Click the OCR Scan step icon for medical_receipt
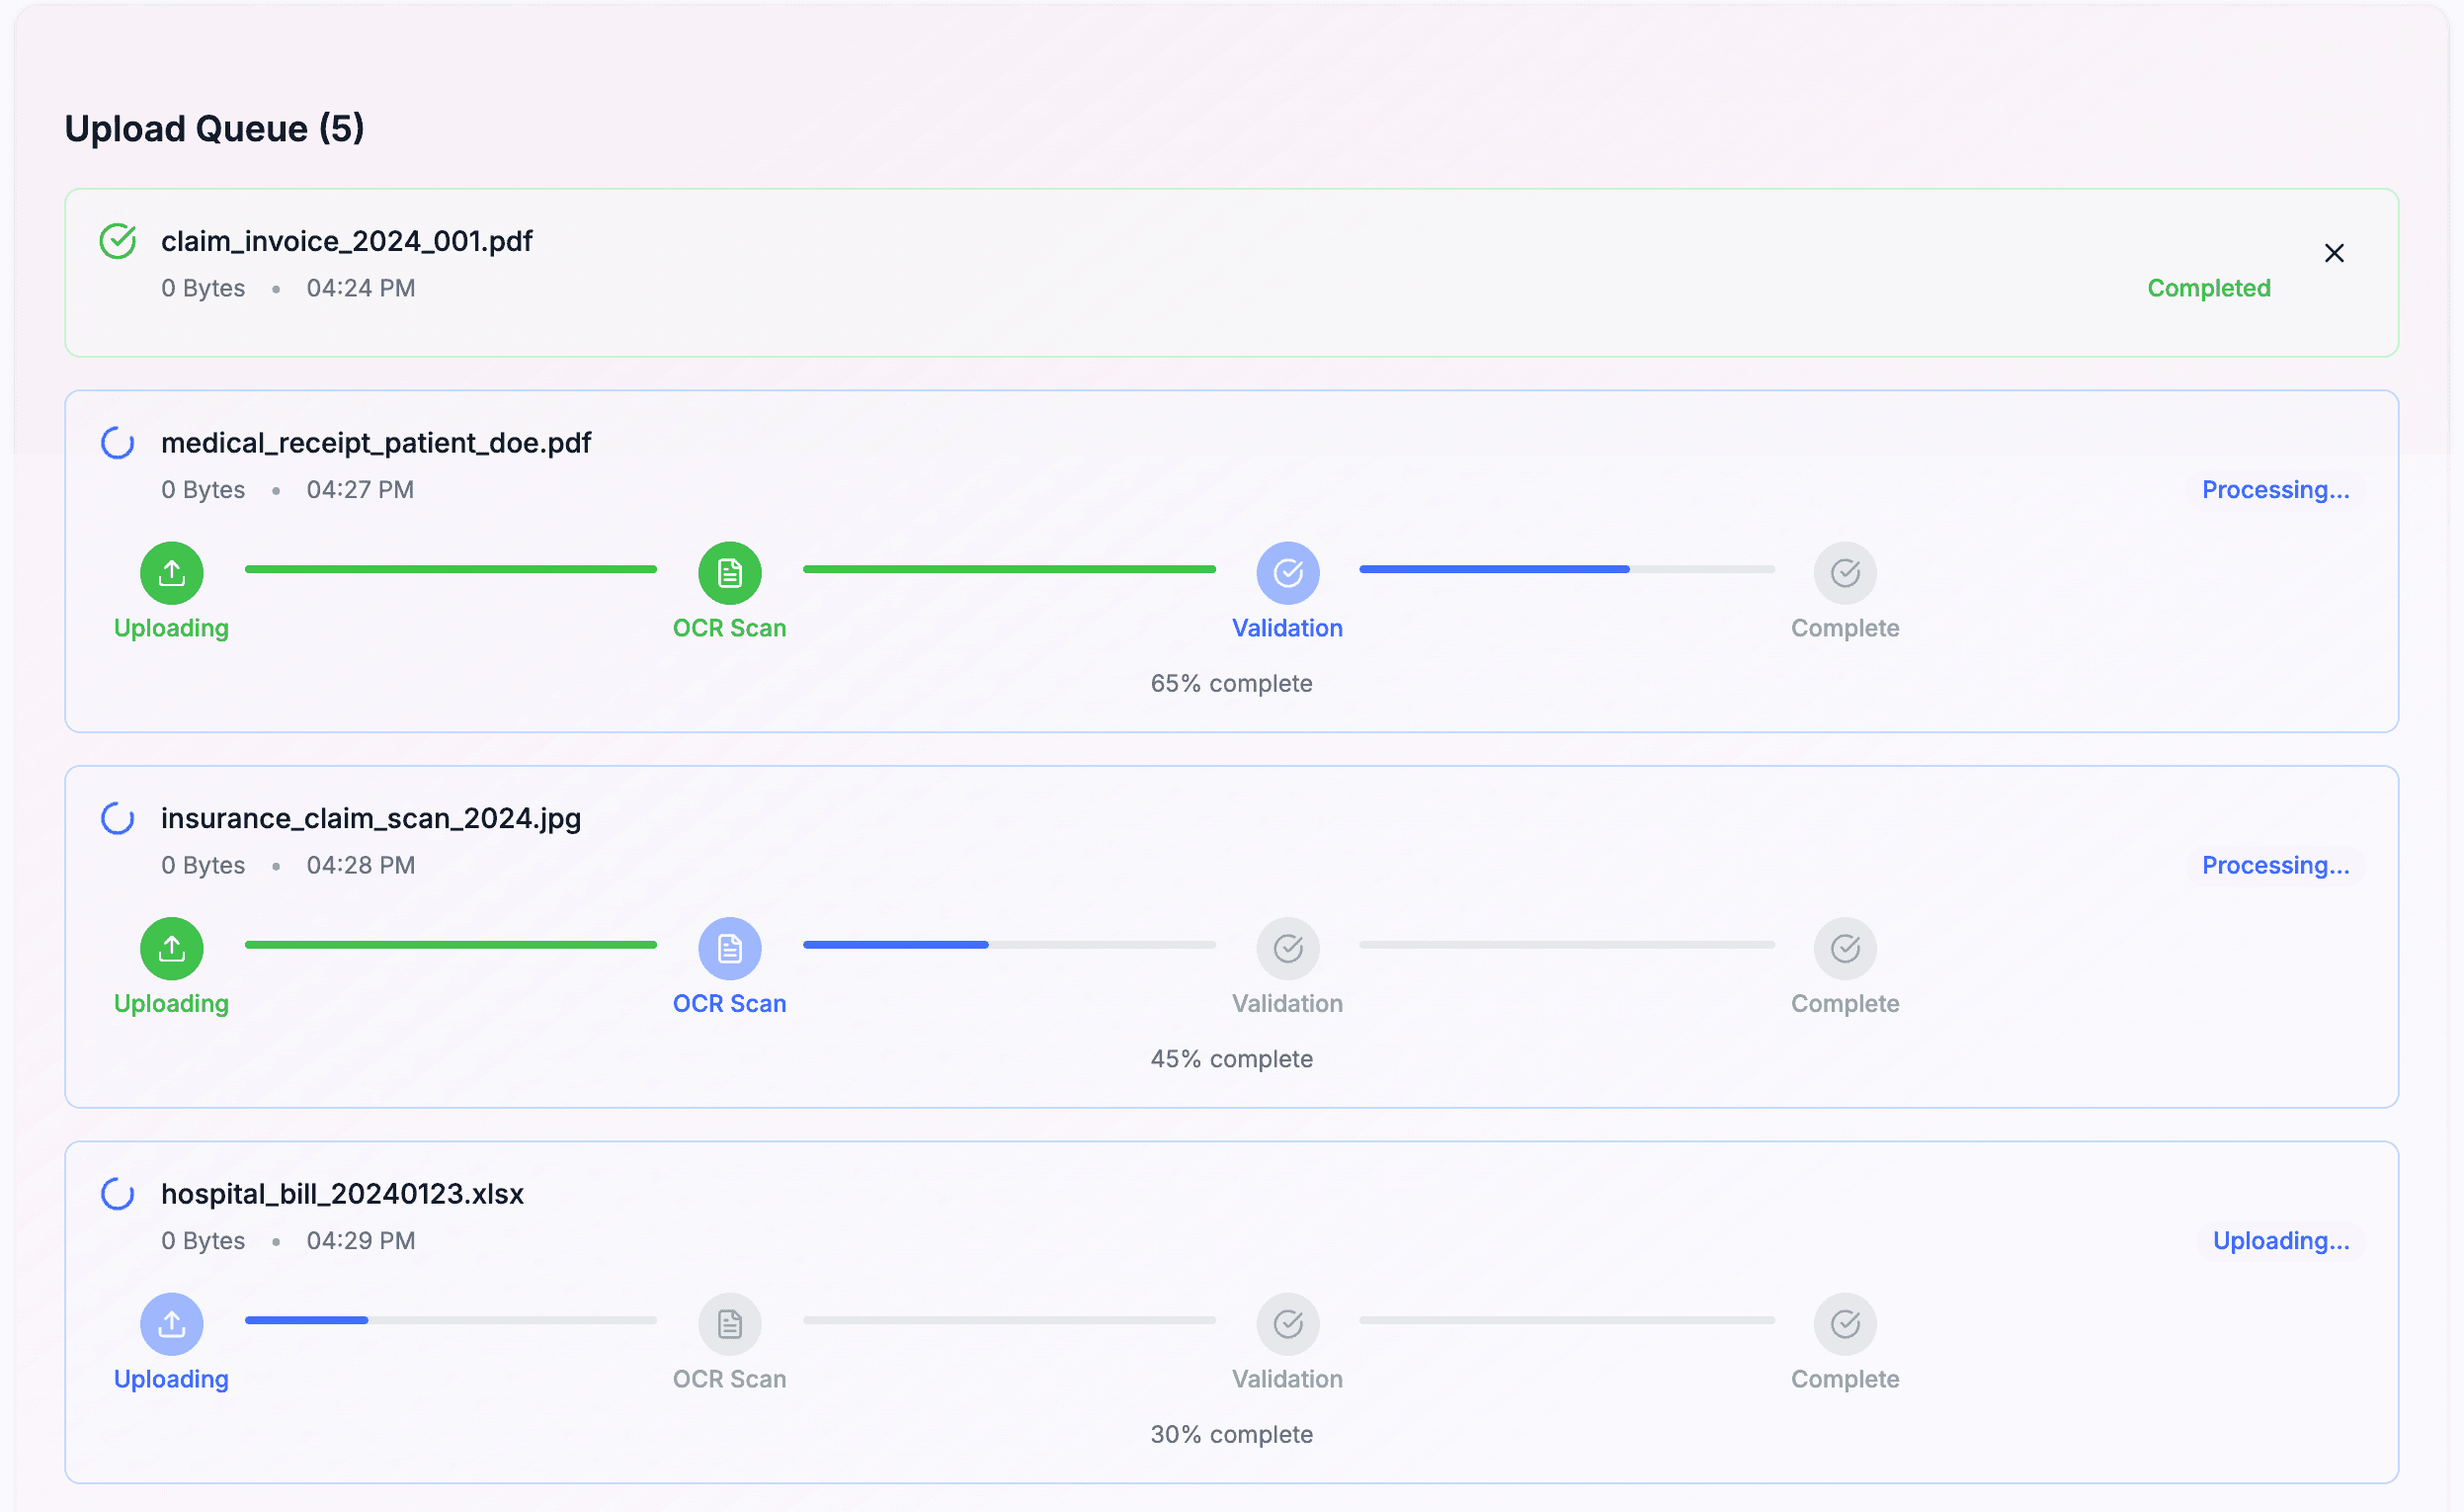Screen dimensions: 2464x1512 pos(729,573)
